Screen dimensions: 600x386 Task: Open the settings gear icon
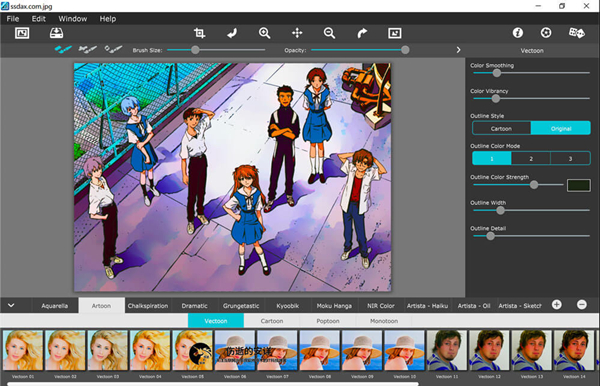[x=546, y=33]
